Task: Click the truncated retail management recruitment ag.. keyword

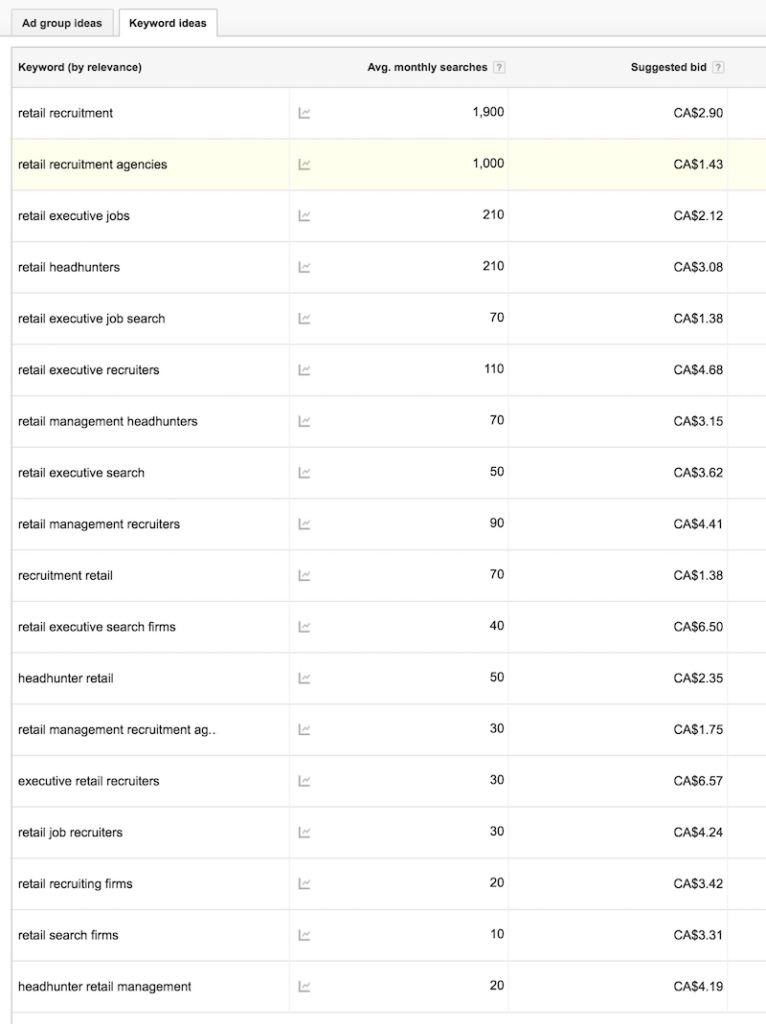Action: point(116,730)
